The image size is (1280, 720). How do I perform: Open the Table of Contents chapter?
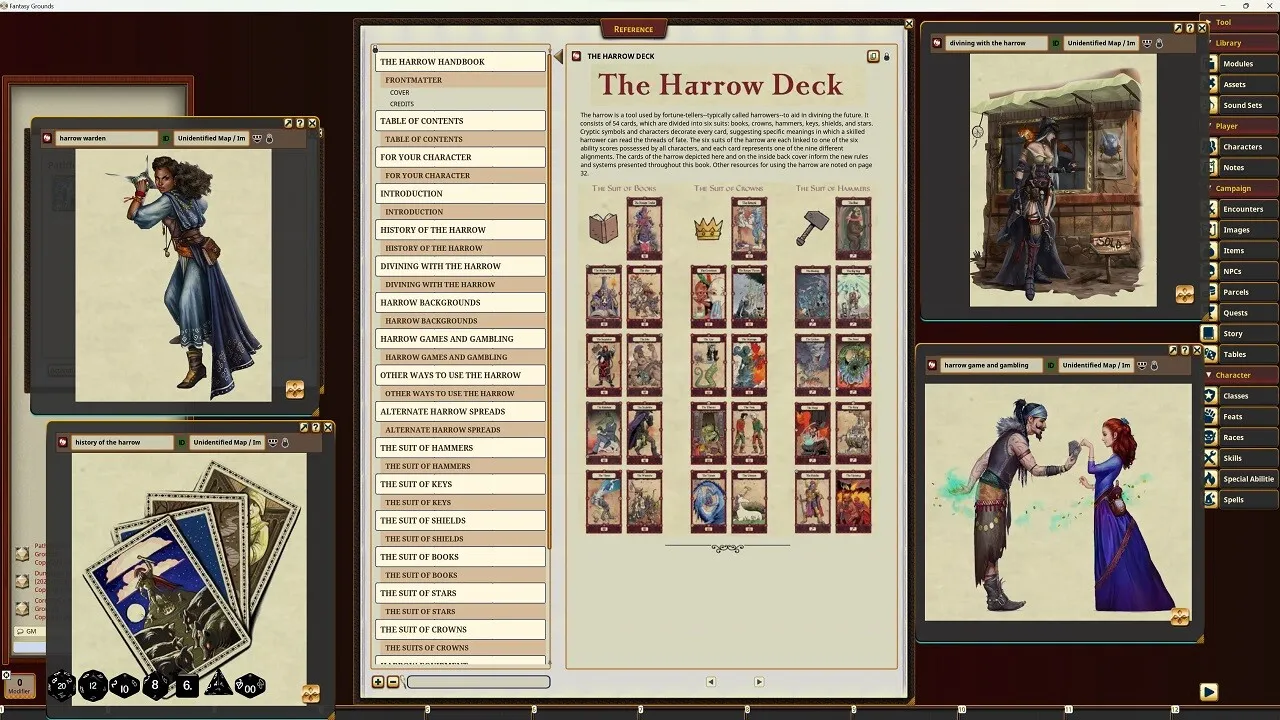point(460,121)
